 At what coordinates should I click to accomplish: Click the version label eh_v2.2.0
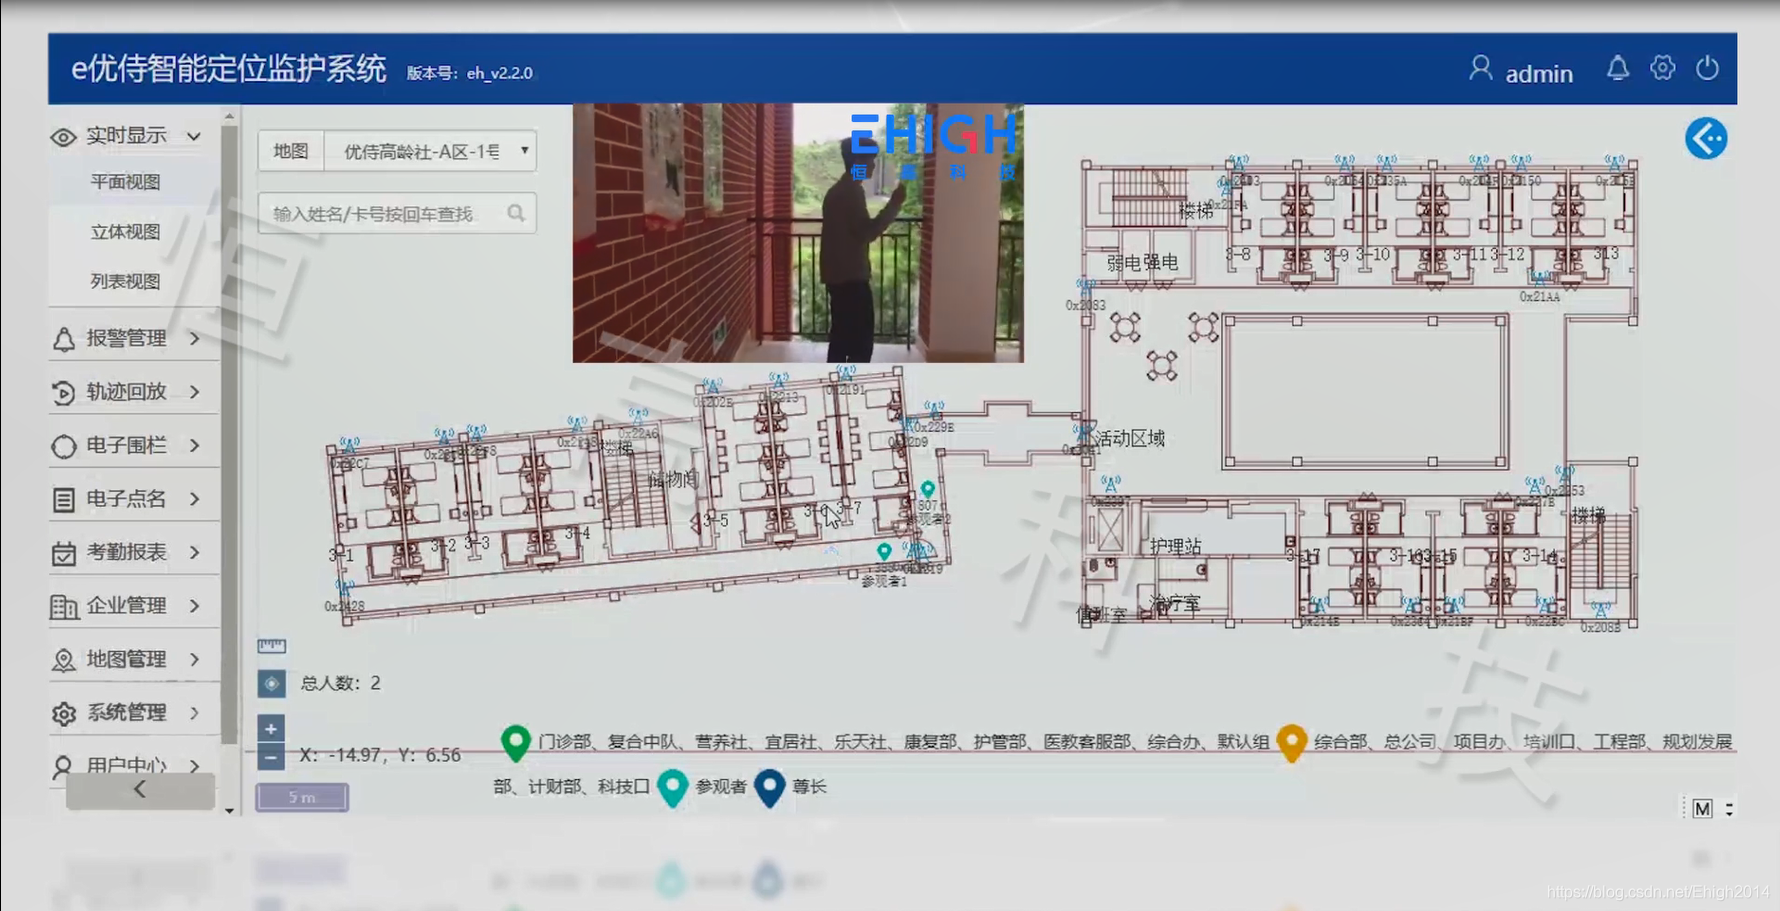[469, 73]
